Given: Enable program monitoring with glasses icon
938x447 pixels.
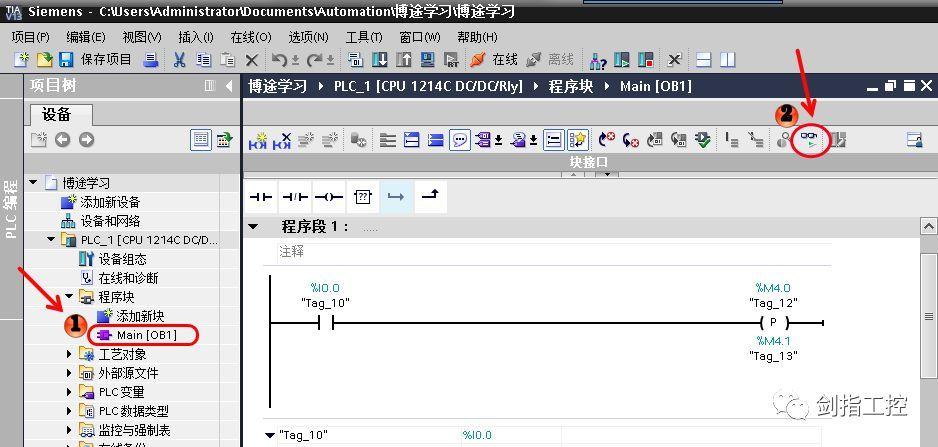Looking at the screenshot, I should coord(810,141).
